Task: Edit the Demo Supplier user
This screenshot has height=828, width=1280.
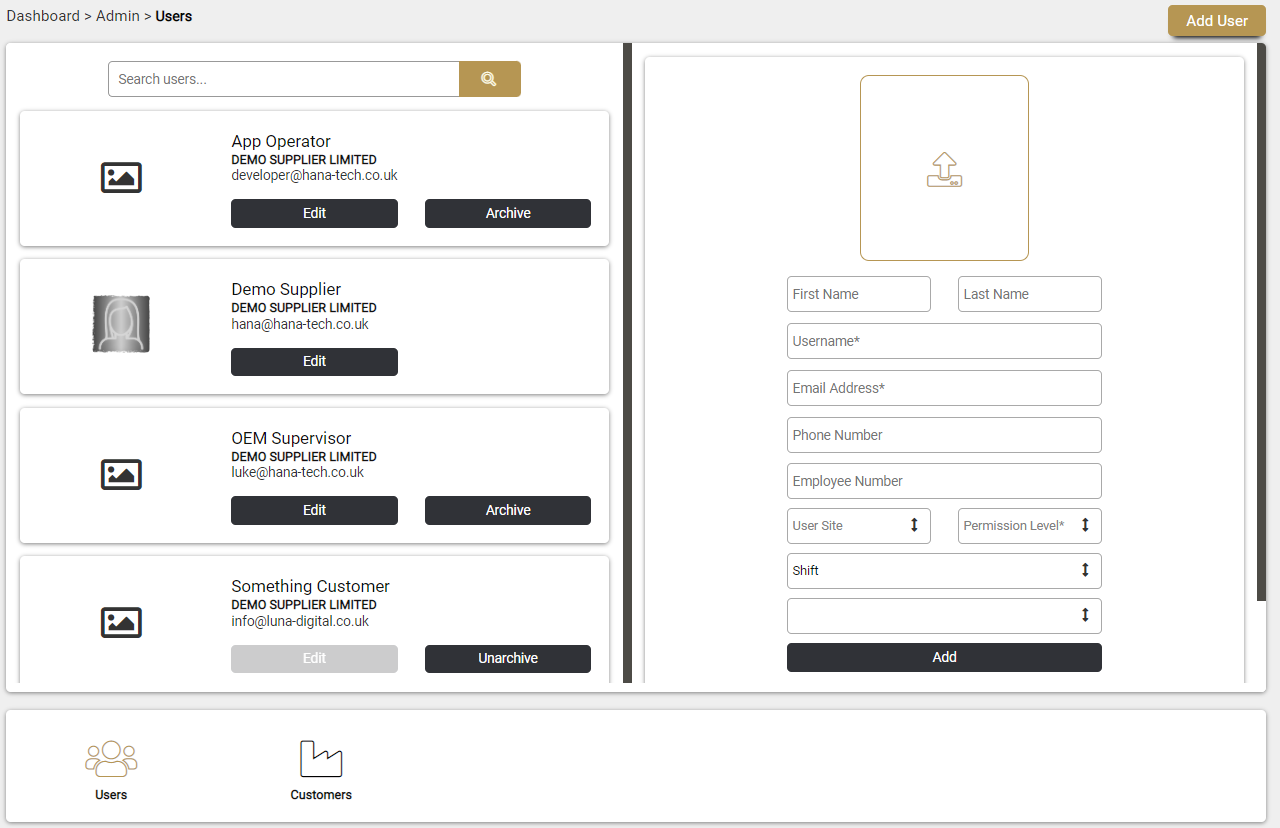Action: 314,362
